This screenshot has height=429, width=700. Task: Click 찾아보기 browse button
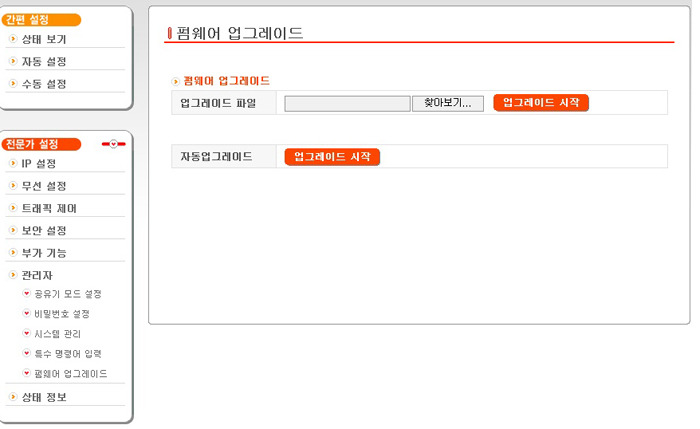[448, 104]
